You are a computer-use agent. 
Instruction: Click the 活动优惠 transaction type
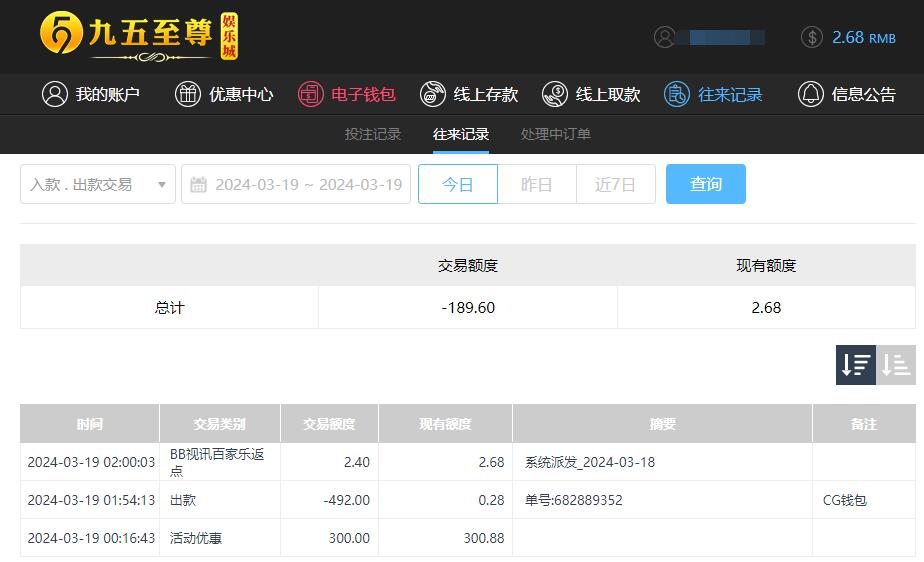tap(196, 538)
